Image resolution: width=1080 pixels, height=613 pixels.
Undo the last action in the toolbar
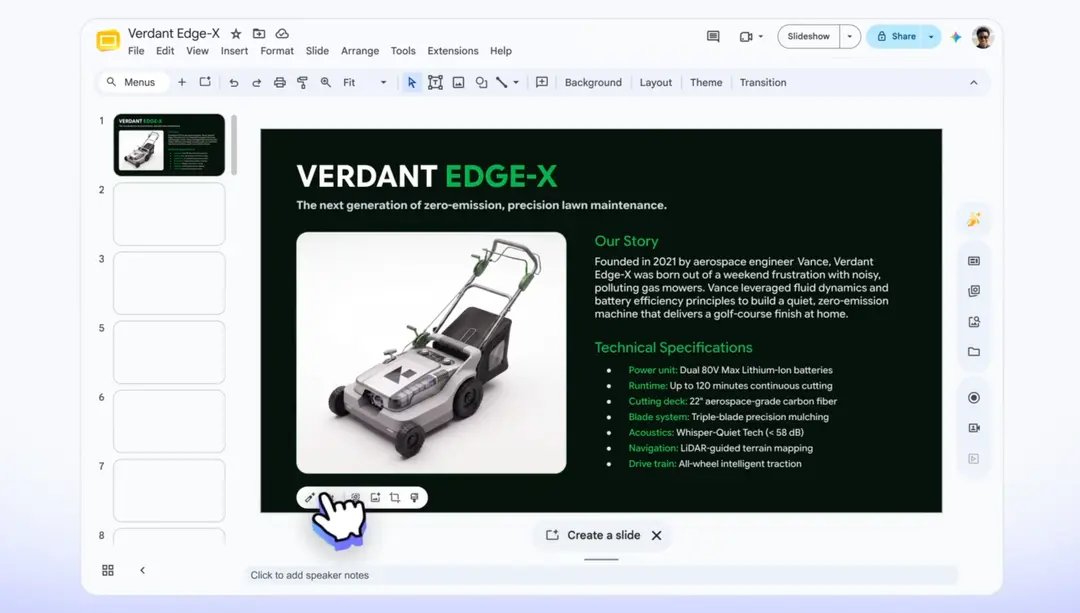[x=233, y=83]
